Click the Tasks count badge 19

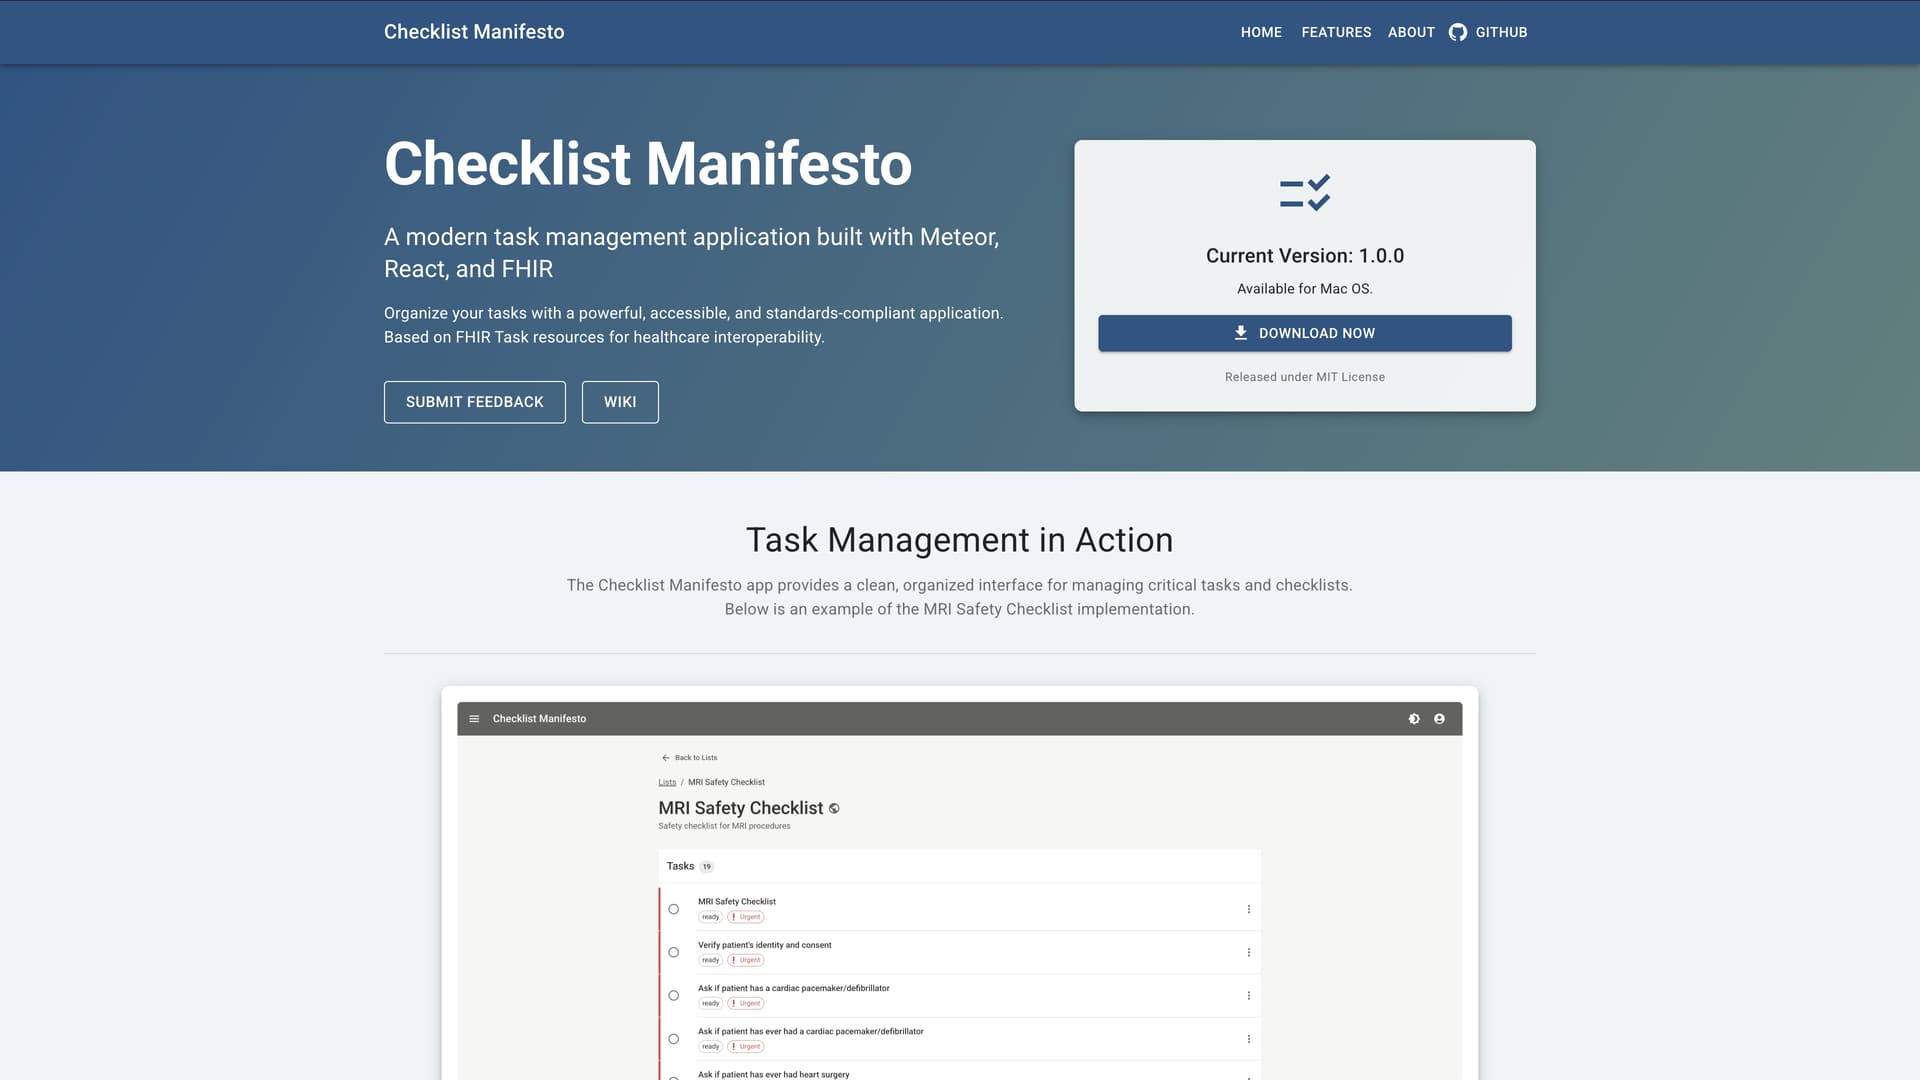point(706,867)
